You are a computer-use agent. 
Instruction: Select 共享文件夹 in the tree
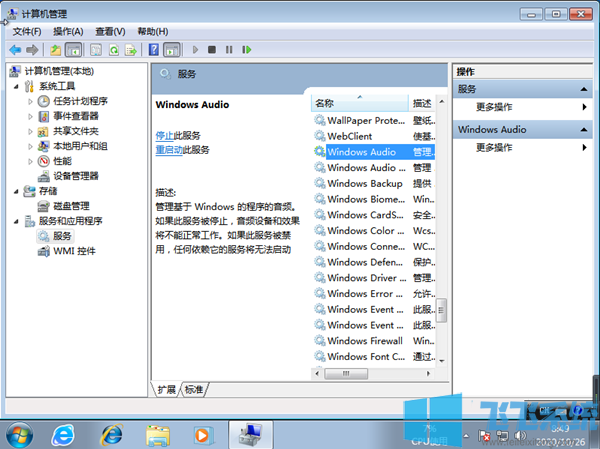76,131
